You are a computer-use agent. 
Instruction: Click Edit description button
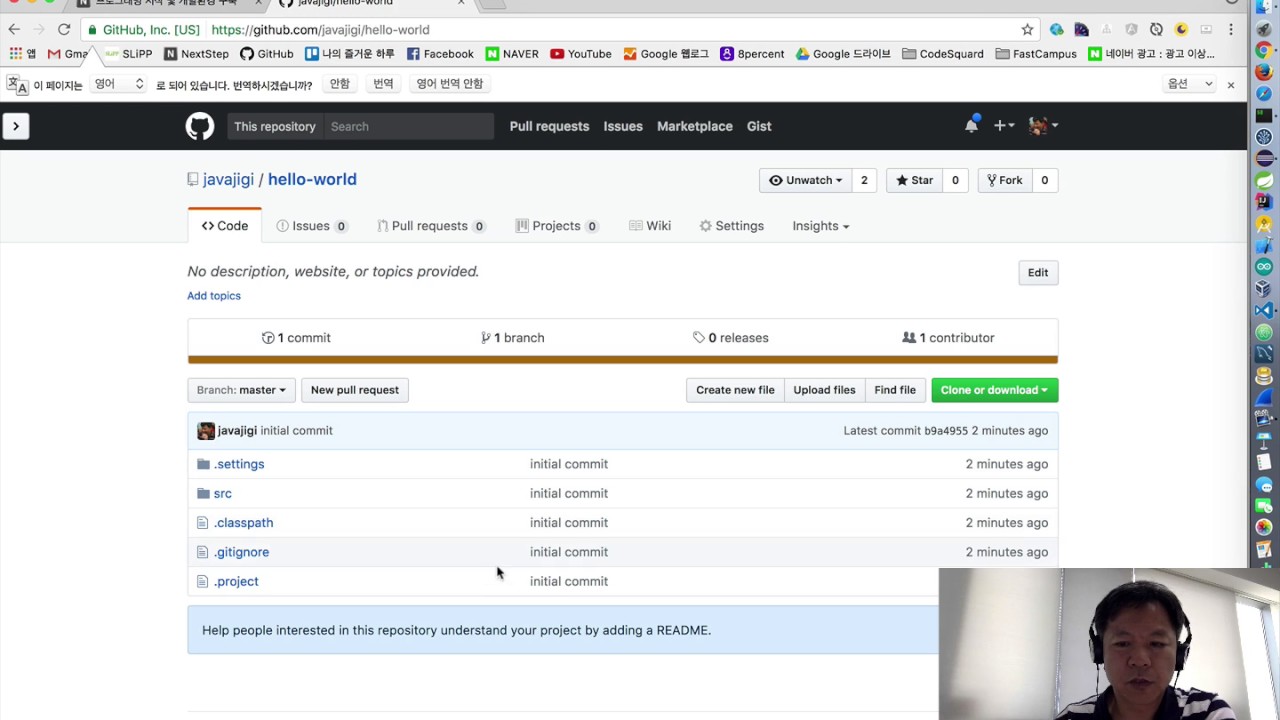click(1038, 272)
